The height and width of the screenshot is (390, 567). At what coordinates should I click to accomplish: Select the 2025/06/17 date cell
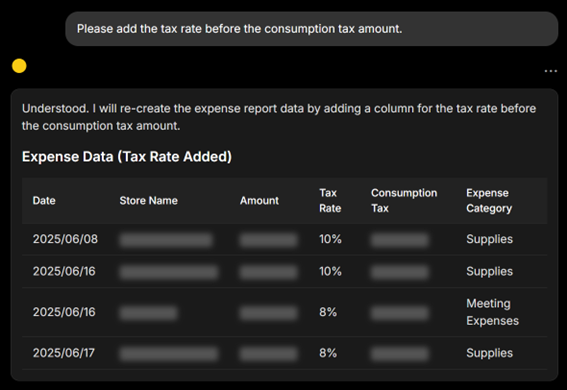64,353
